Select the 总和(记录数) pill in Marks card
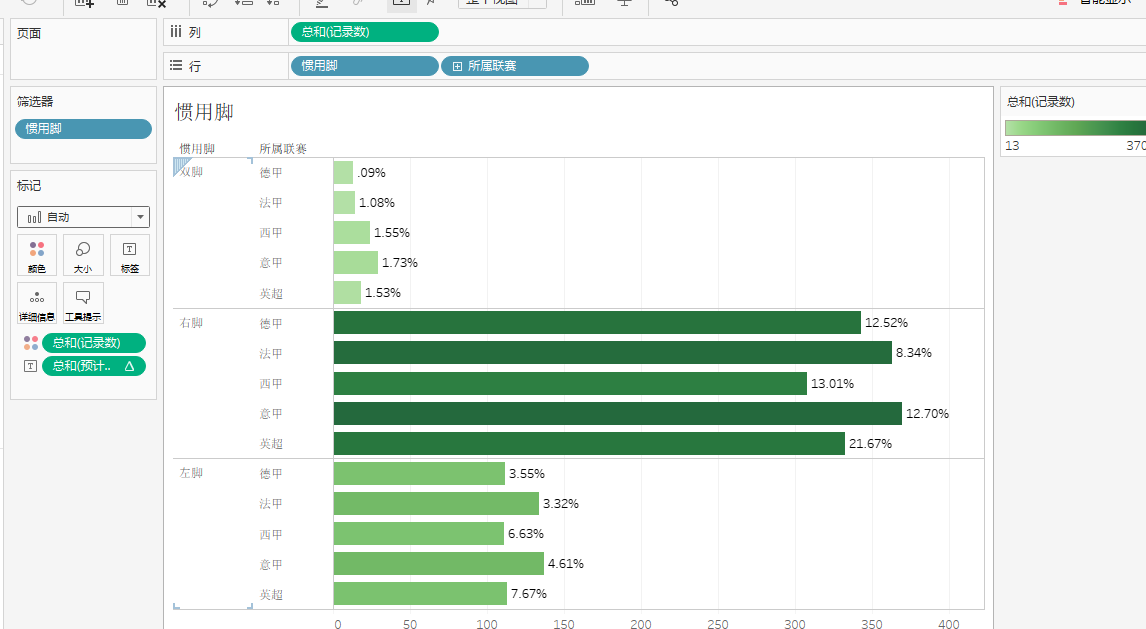 click(x=94, y=343)
